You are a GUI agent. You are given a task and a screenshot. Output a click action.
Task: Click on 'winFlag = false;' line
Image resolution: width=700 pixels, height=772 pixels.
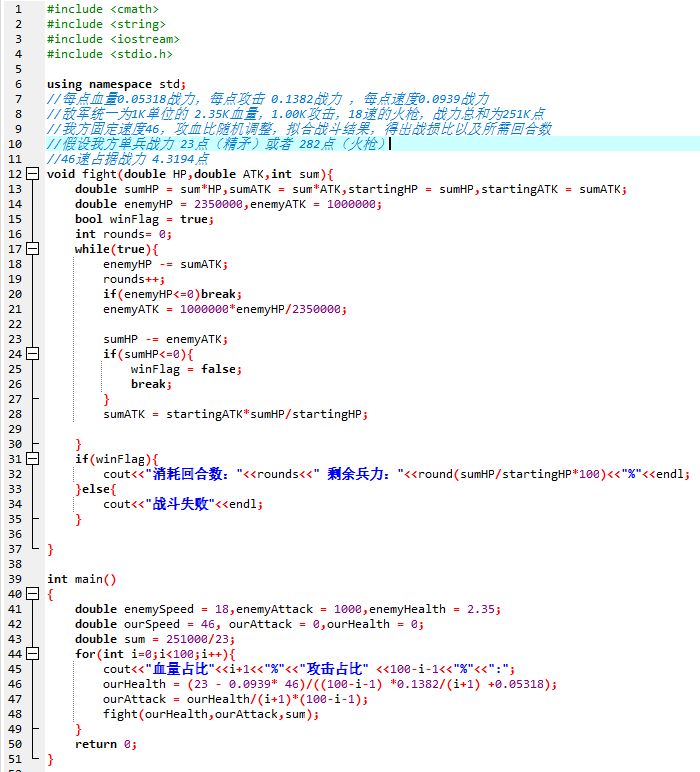186,369
